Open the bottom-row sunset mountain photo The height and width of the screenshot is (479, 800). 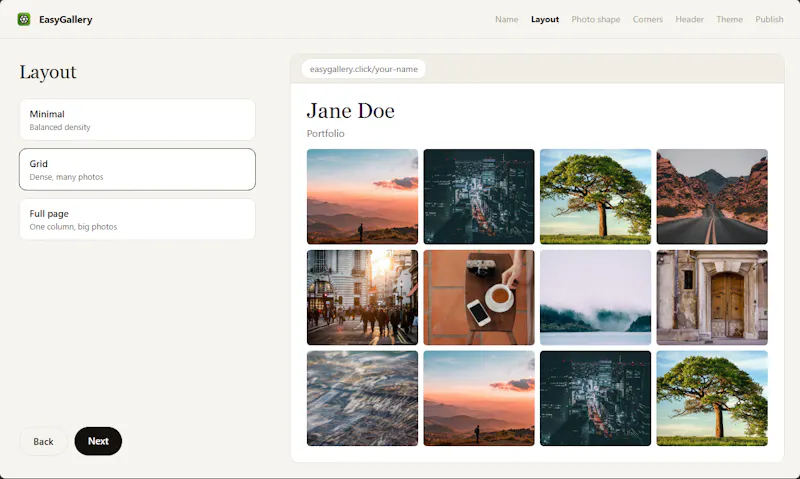[479, 398]
